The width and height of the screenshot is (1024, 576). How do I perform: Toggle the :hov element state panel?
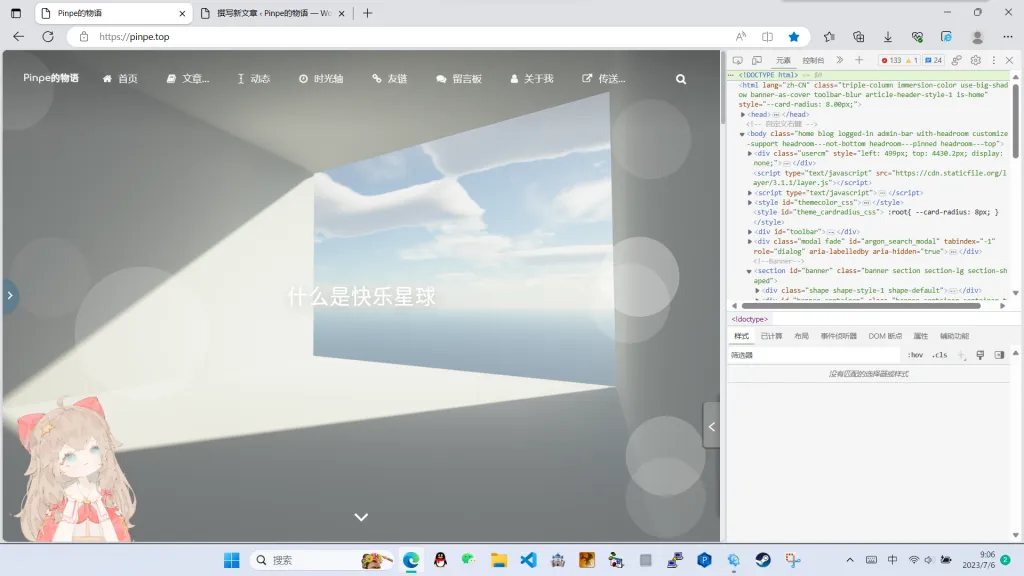916,355
